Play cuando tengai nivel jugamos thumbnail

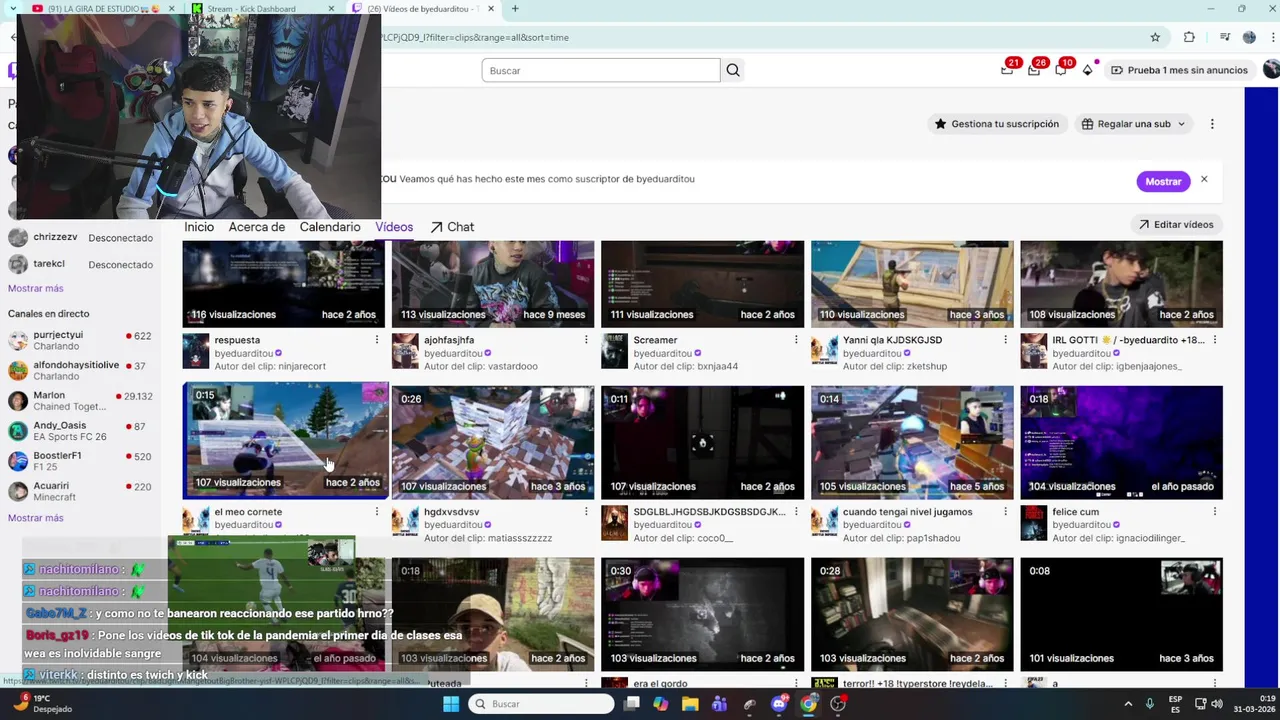[x=912, y=442]
